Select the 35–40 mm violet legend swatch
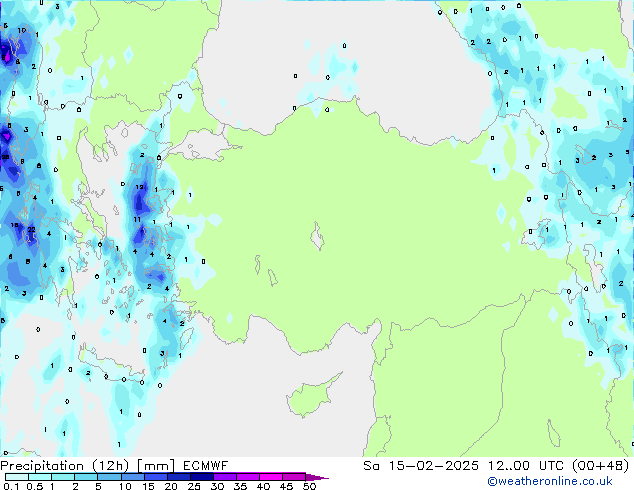Screen dimensions: 634x490 [247, 477]
